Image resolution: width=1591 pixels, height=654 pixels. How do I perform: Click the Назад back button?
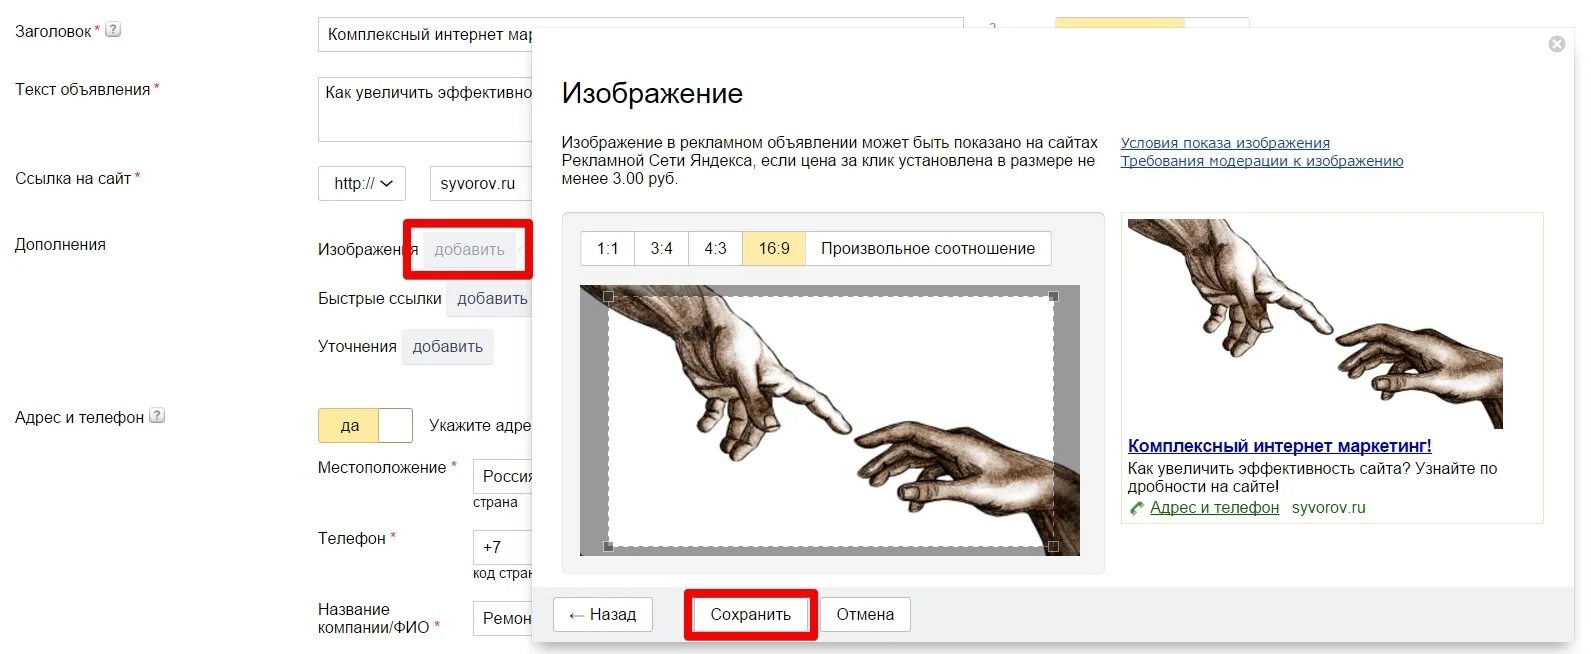tap(603, 615)
